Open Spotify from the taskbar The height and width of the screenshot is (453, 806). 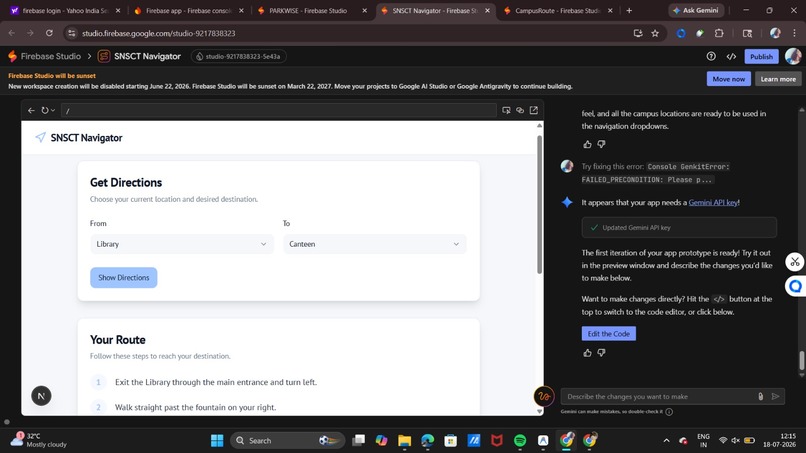520,440
